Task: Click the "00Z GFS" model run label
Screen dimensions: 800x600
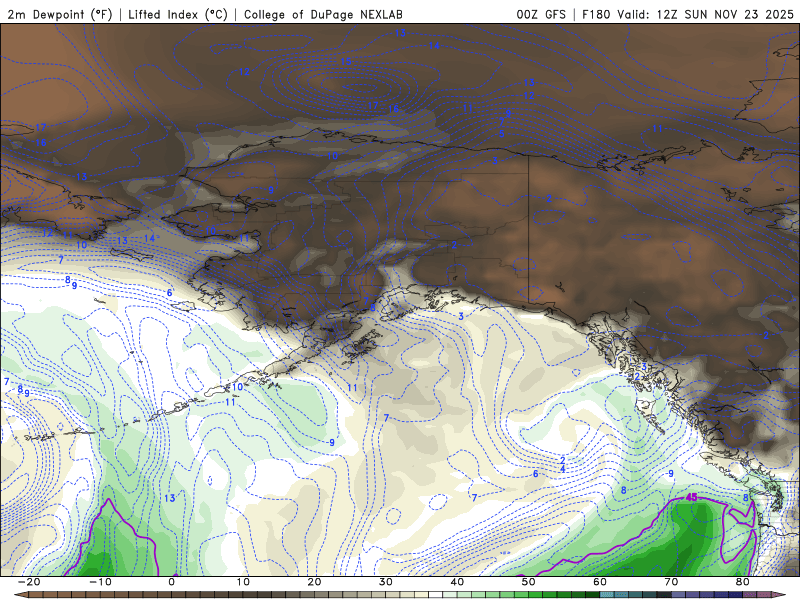Action: (541, 14)
